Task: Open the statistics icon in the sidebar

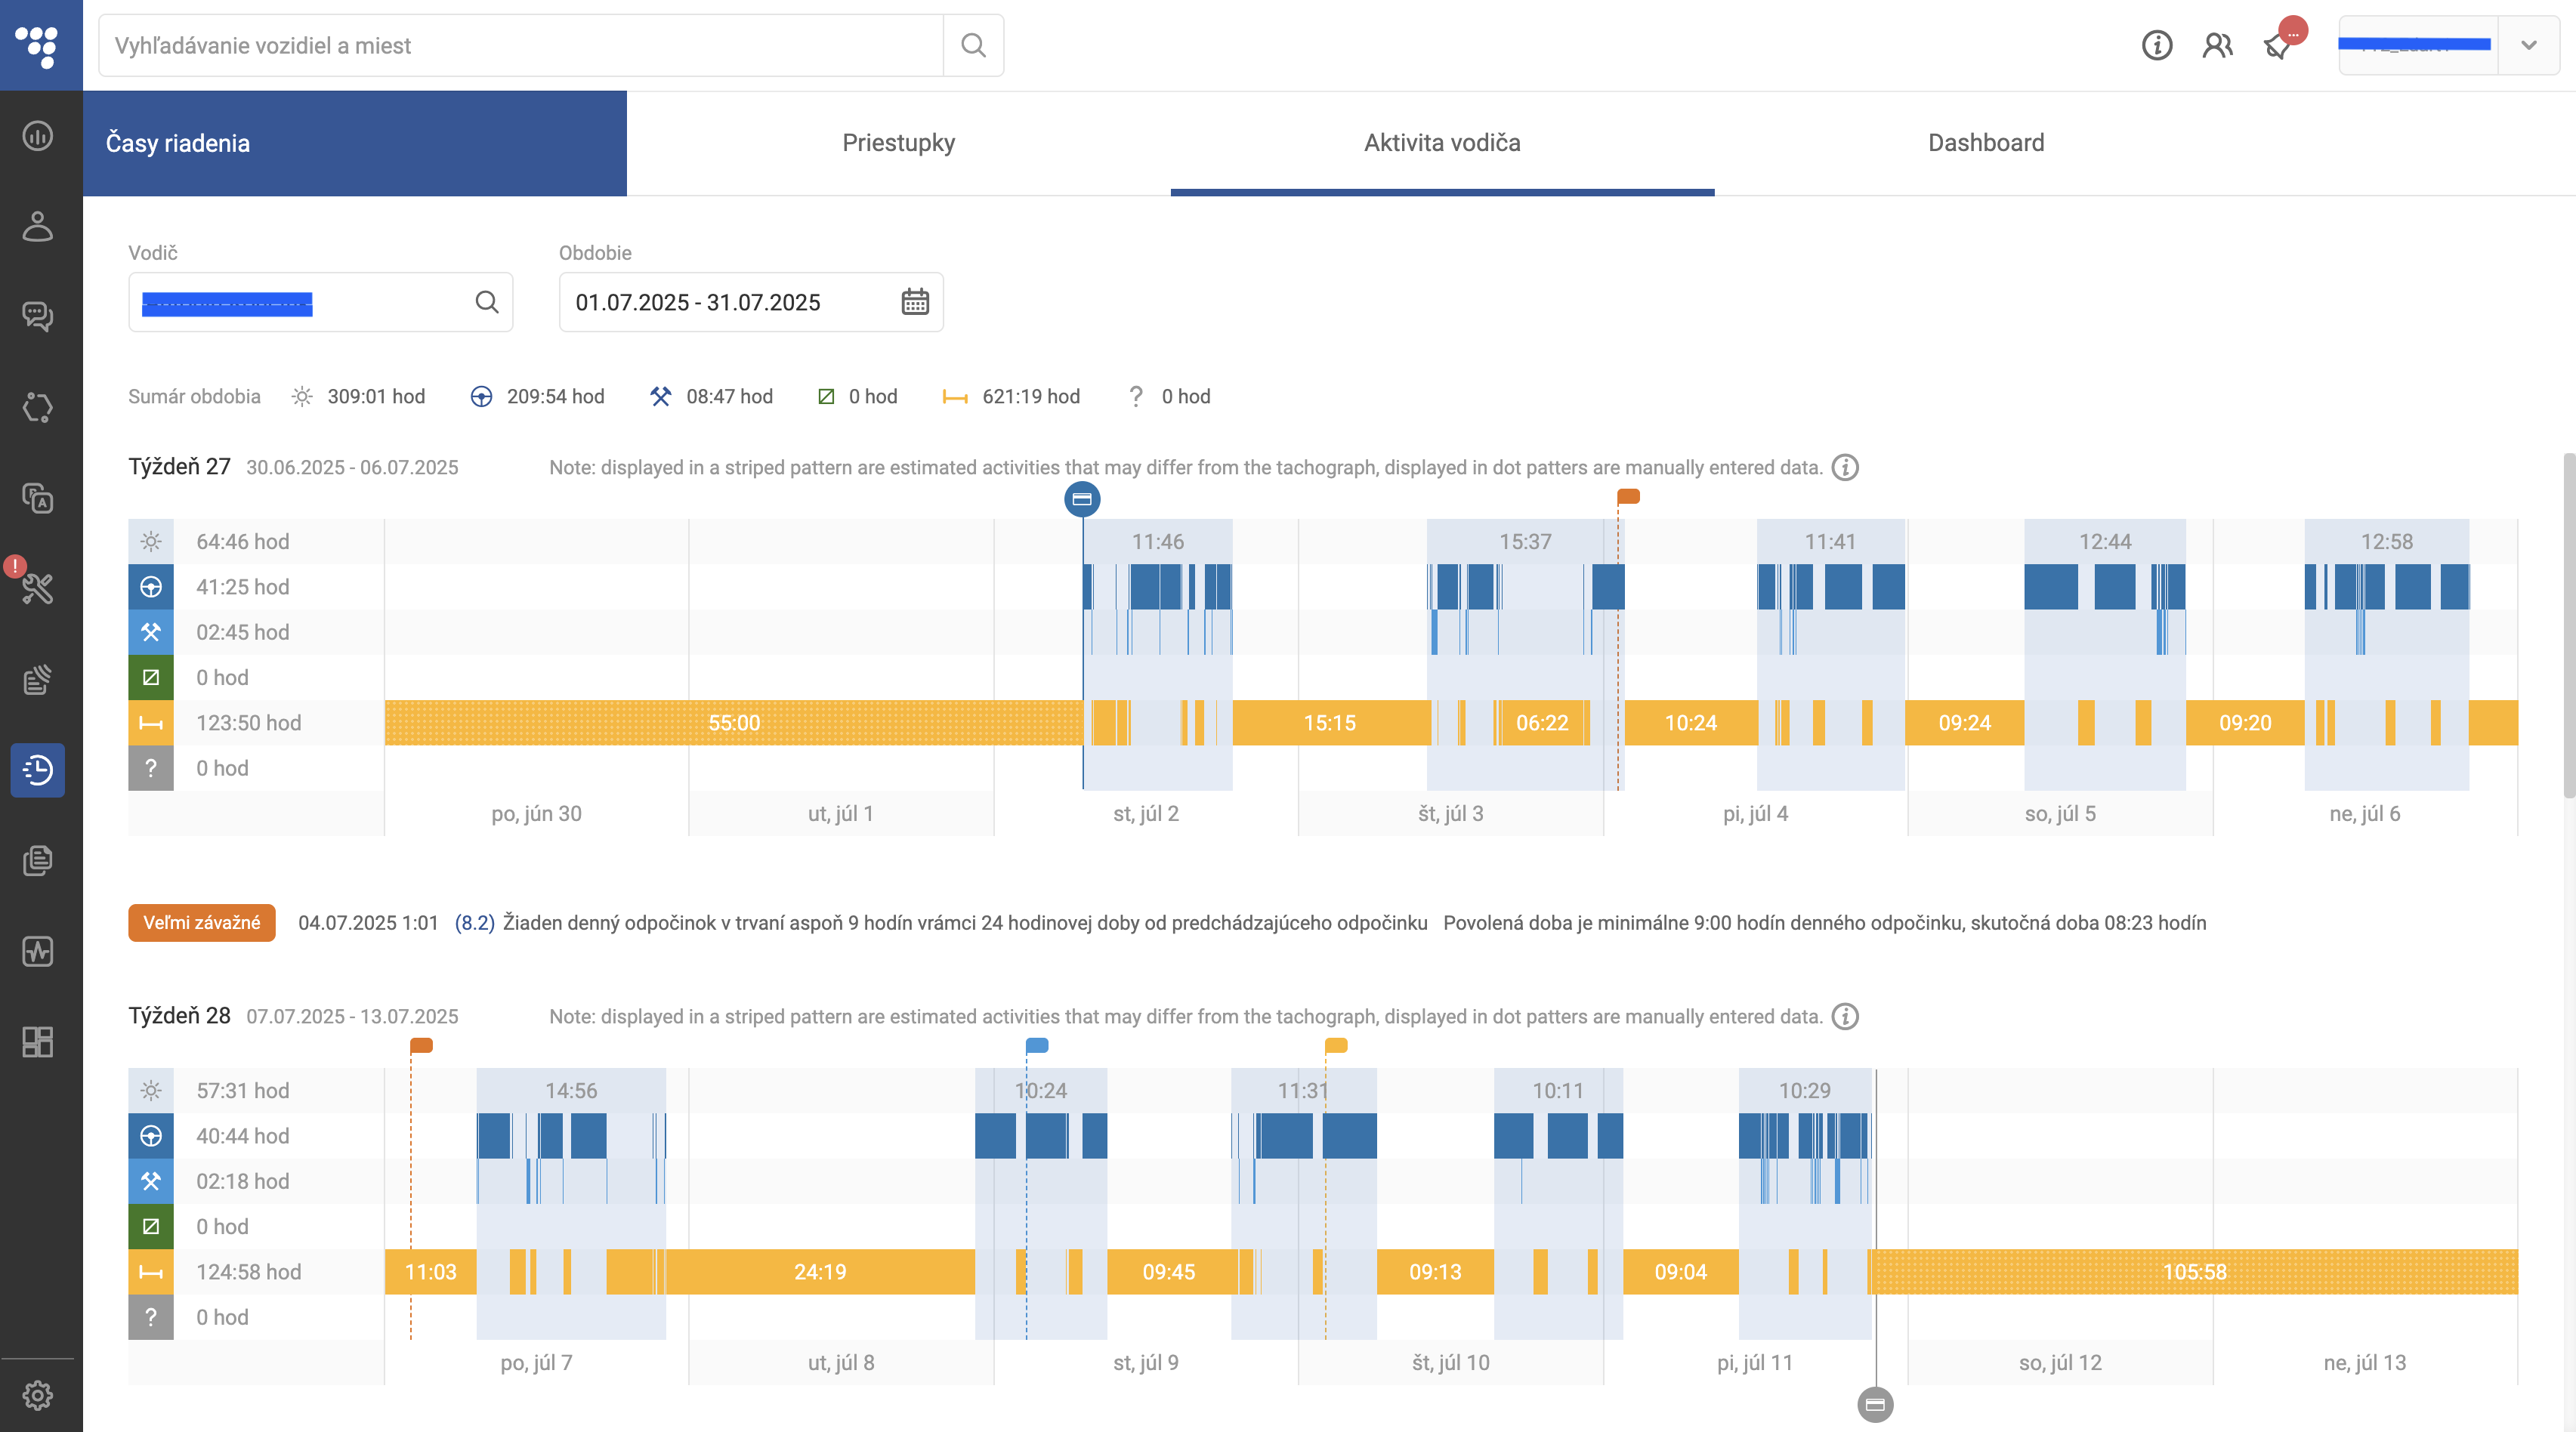Action: (38, 135)
